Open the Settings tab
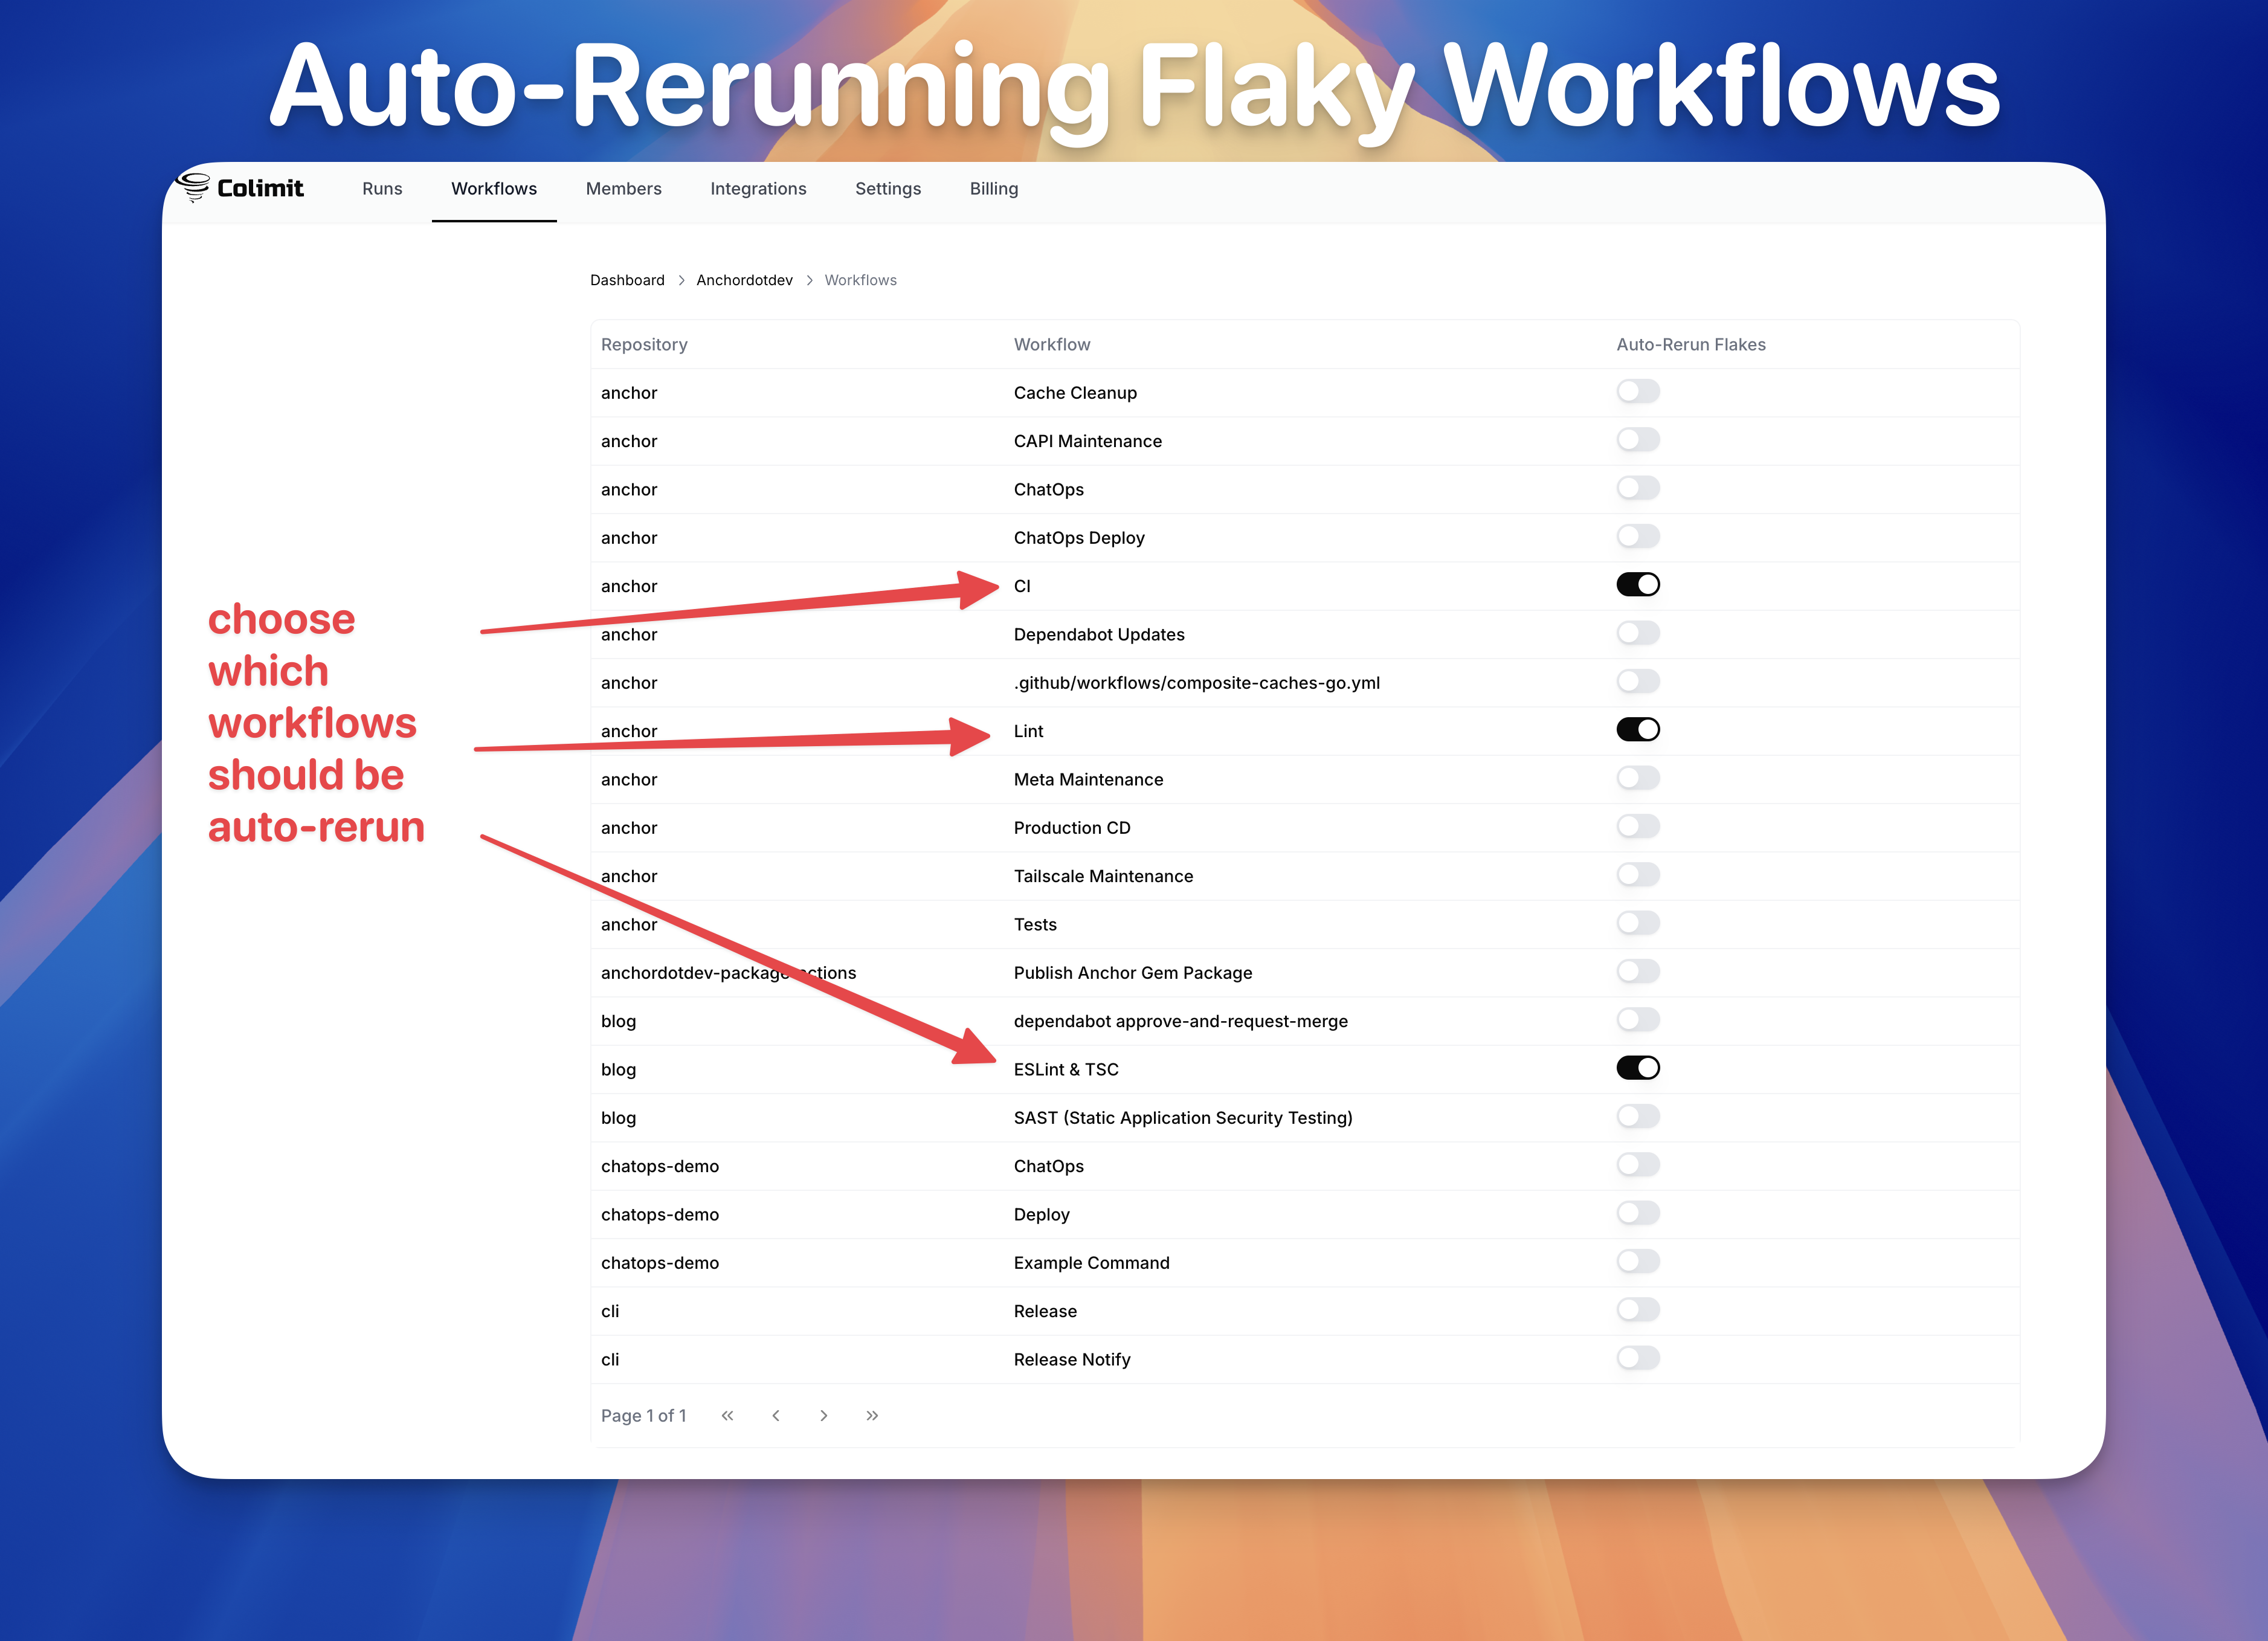The height and width of the screenshot is (1641, 2268). [x=888, y=189]
